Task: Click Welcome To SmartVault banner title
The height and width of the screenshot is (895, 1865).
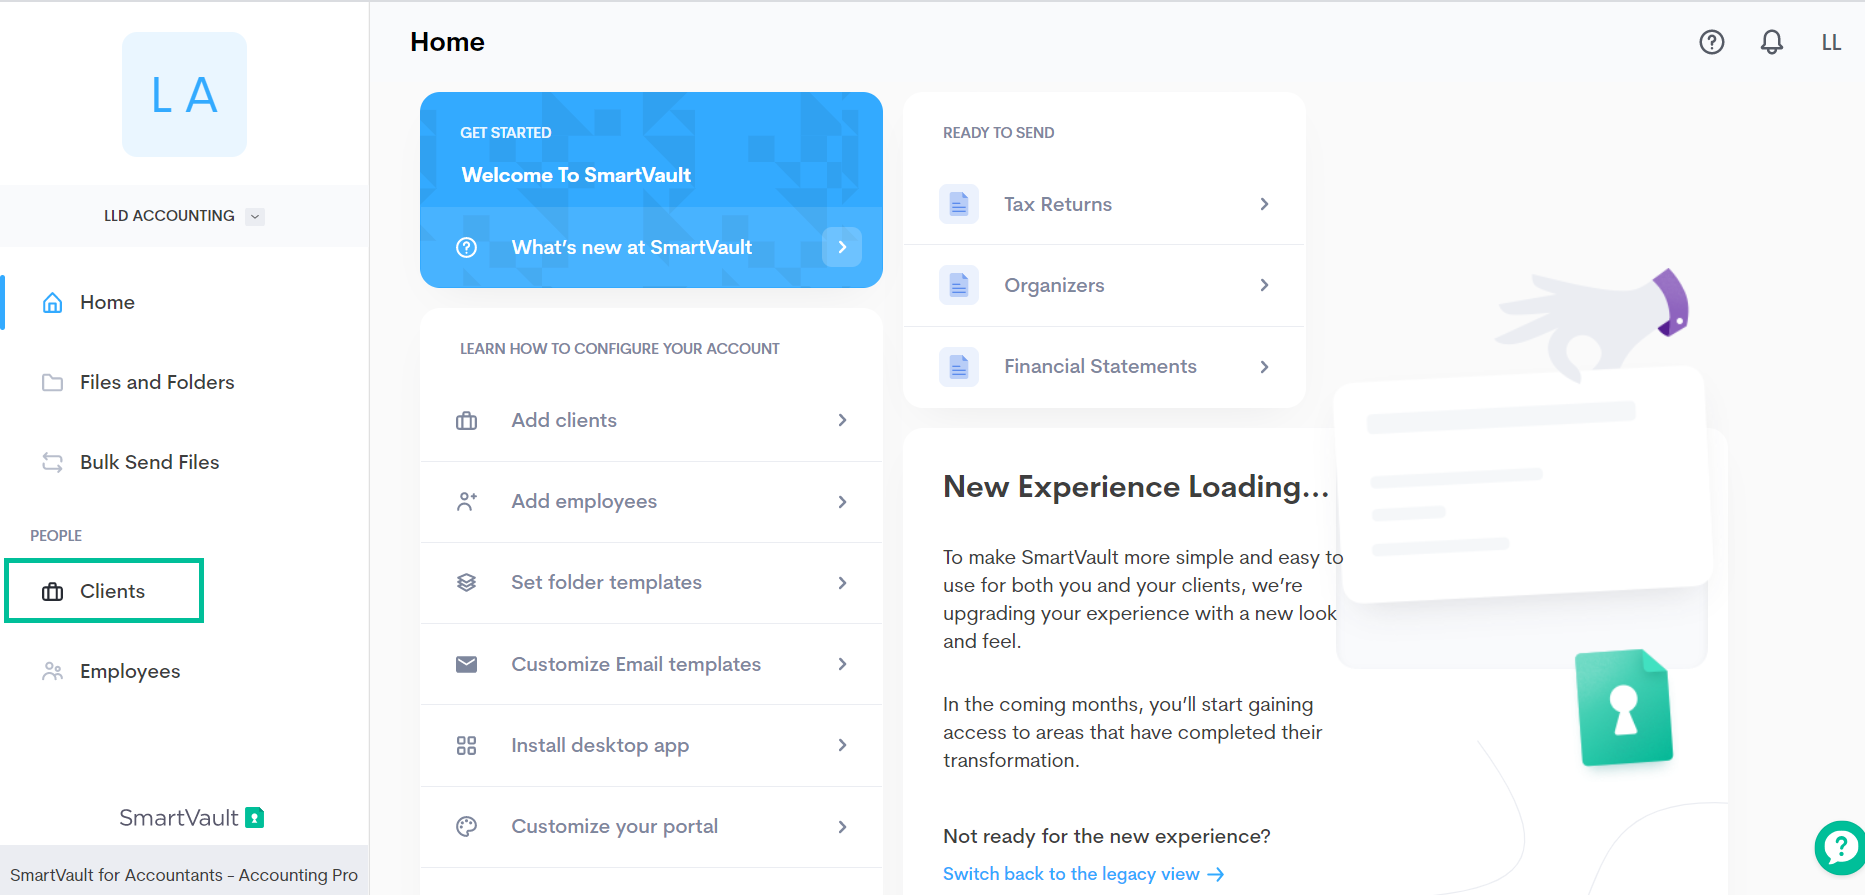Action: [x=576, y=175]
